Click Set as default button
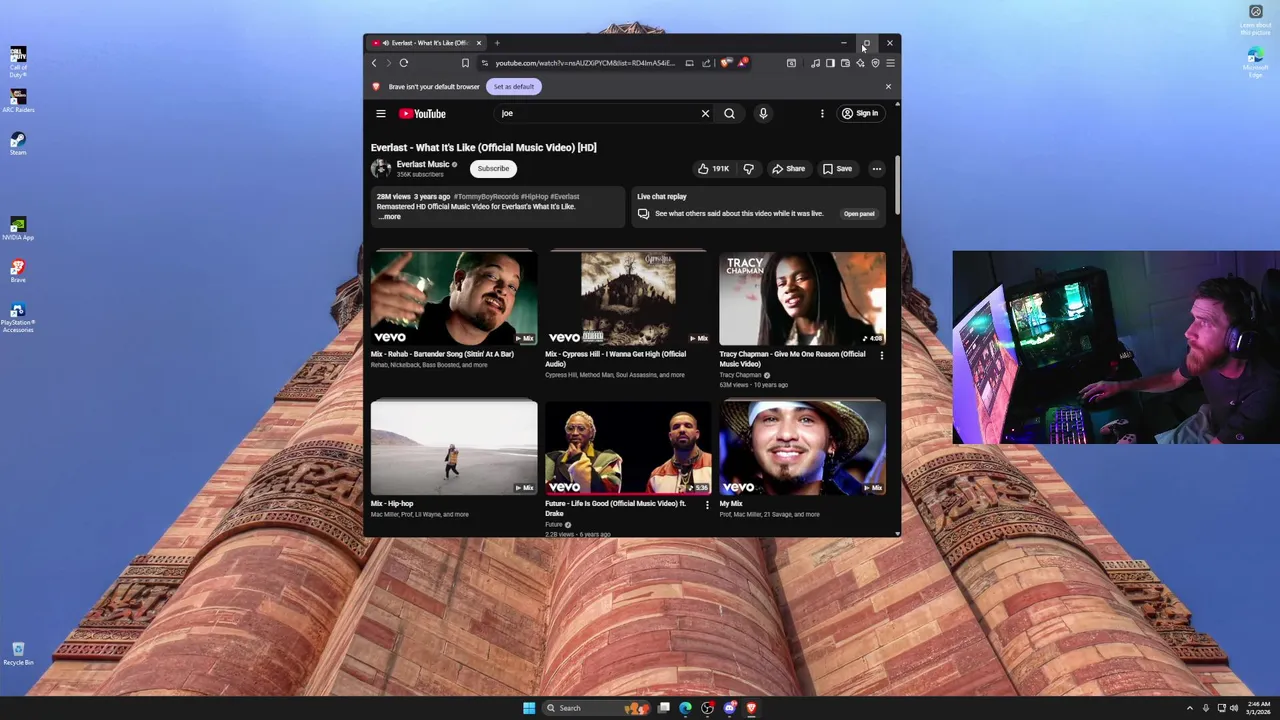 click(x=514, y=87)
